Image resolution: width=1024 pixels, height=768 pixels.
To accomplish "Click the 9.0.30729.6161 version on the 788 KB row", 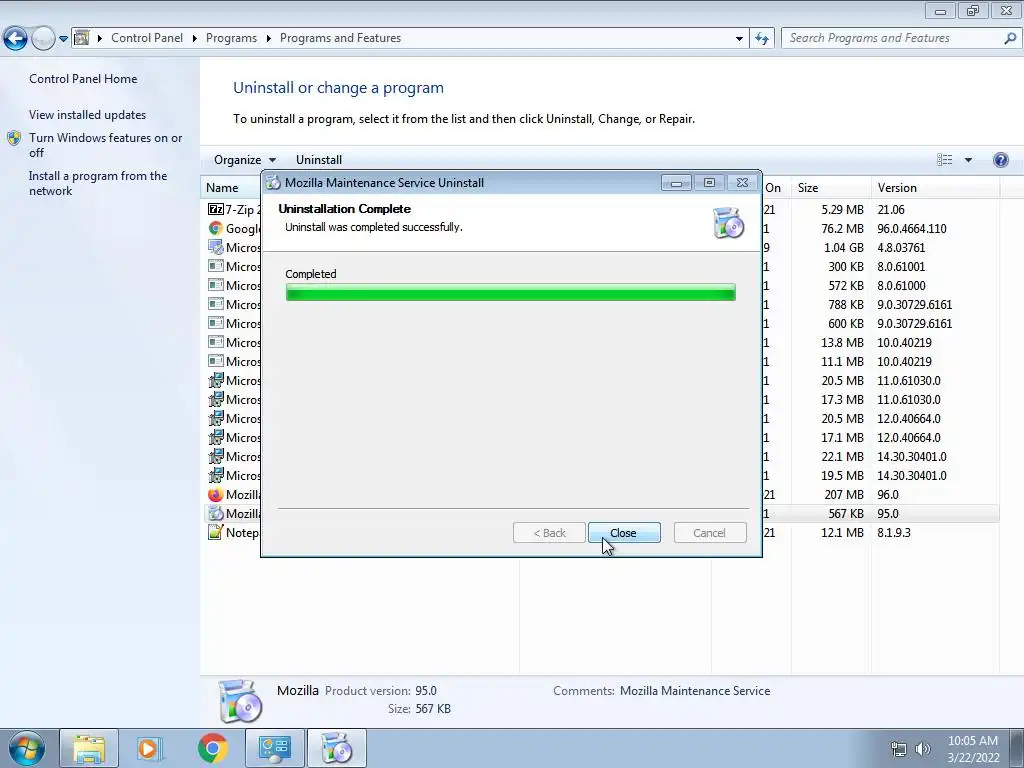I will click(x=914, y=305).
